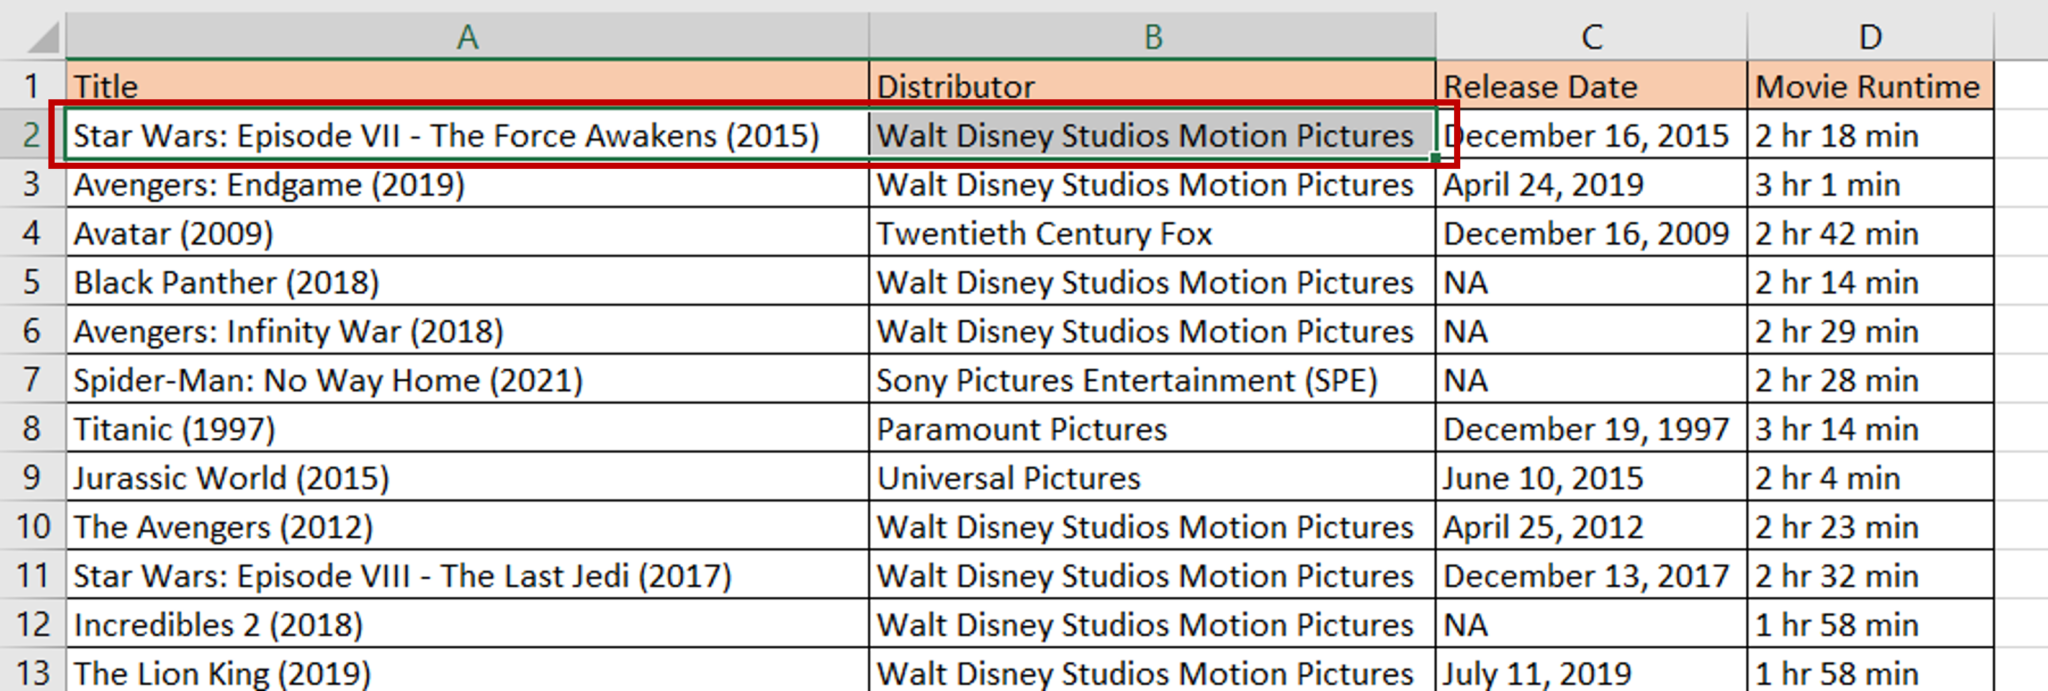Select column A header
2048x691 pixels.
coord(467,37)
